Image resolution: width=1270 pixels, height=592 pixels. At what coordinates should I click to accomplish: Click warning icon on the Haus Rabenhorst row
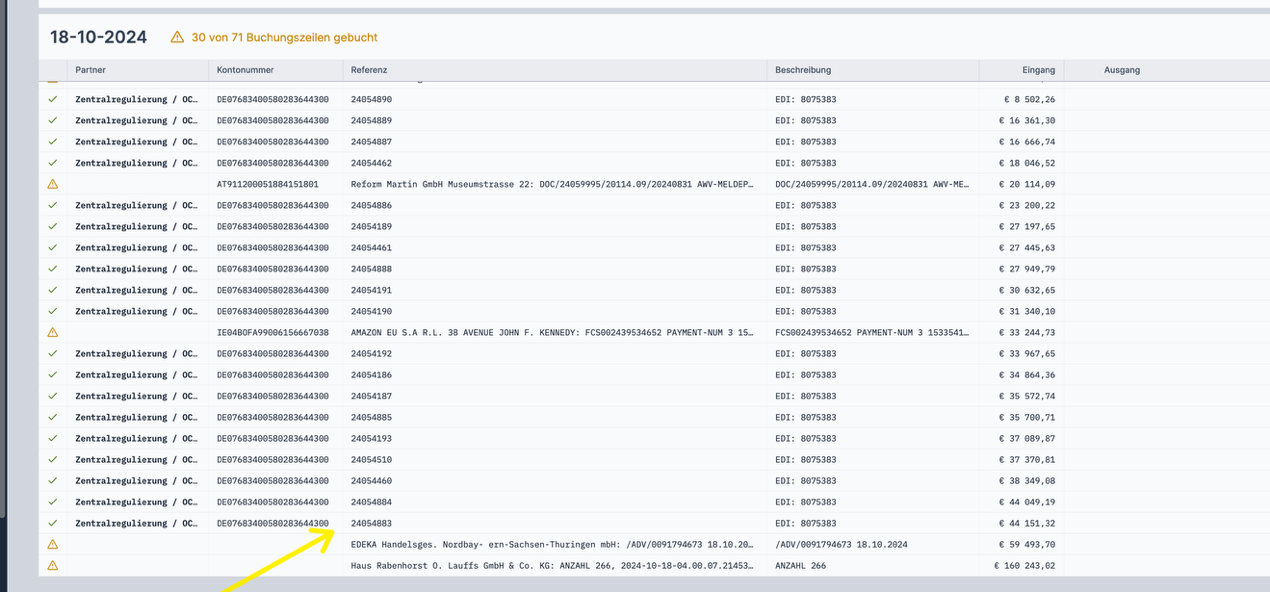pyautogui.click(x=53, y=565)
